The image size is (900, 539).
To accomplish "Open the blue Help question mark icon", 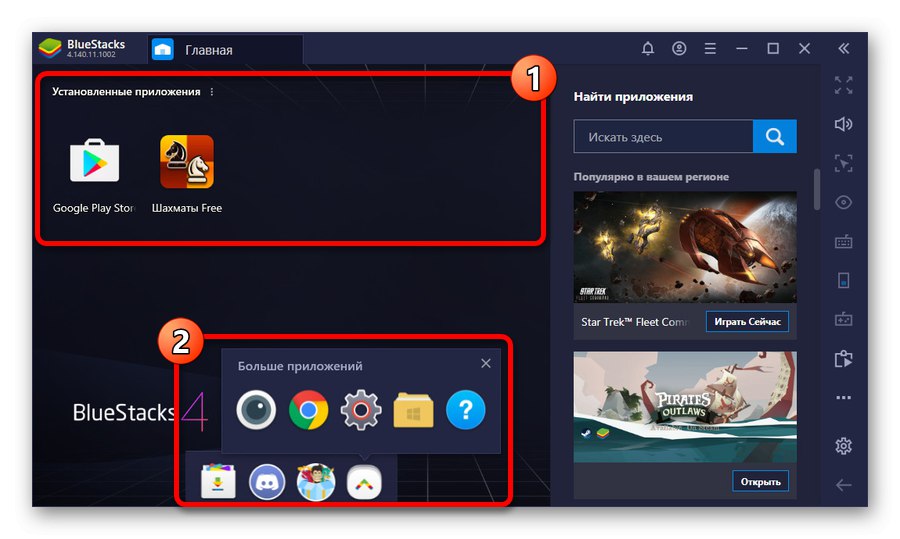I will (x=465, y=410).
